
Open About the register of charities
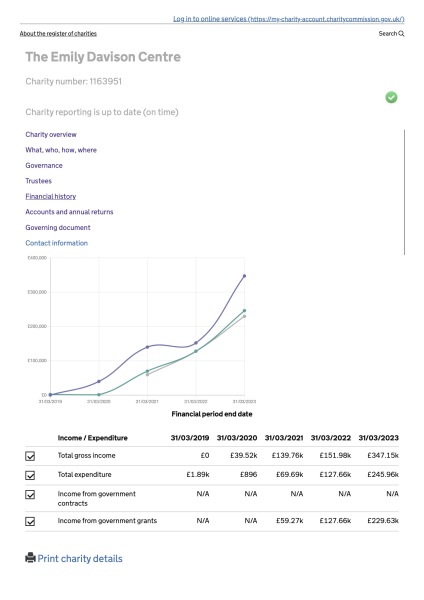tap(58, 34)
